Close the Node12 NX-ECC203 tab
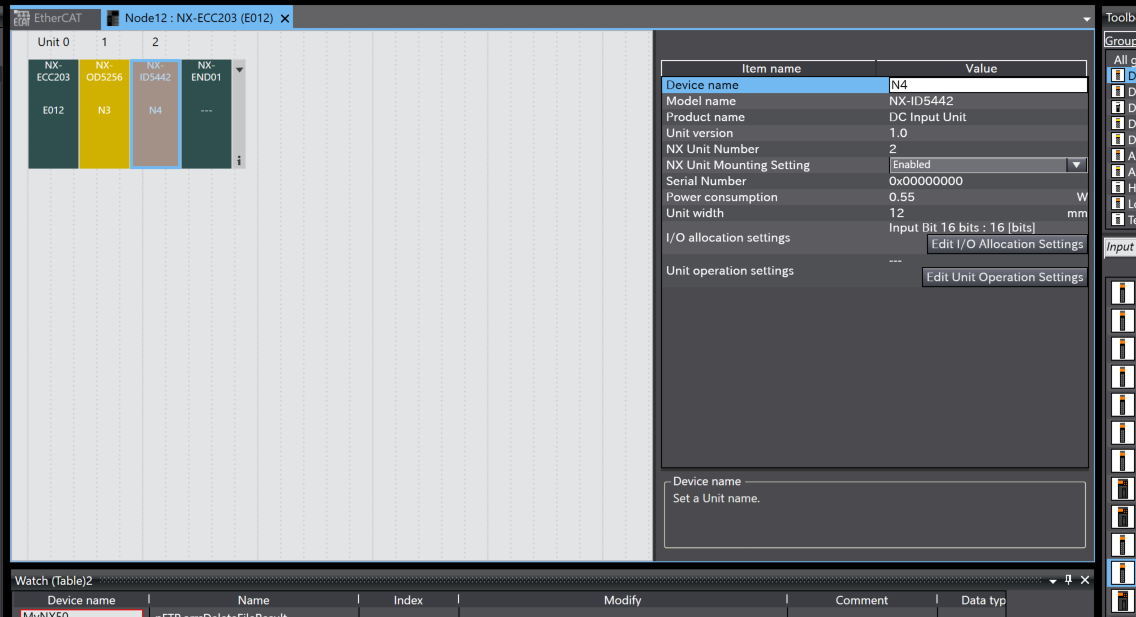The height and width of the screenshot is (617, 1136). click(x=285, y=18)
